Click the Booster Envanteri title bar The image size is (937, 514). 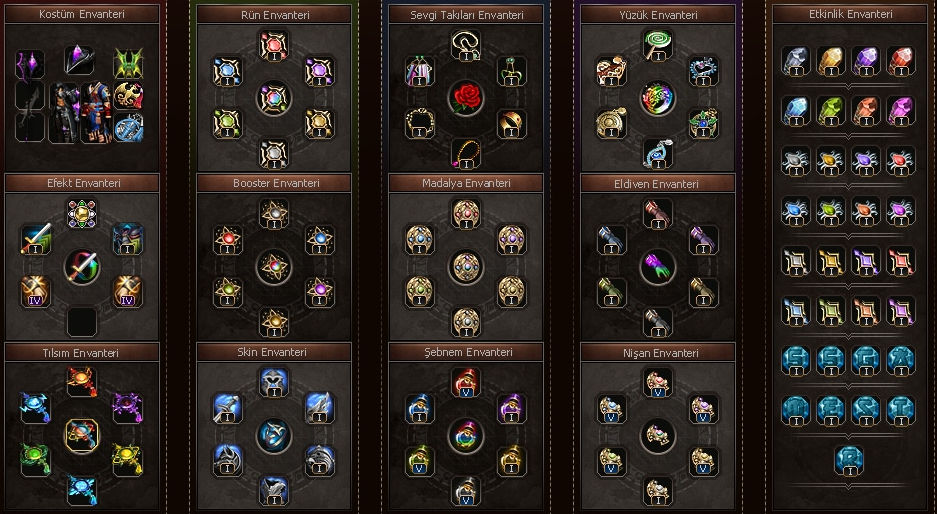tap(274, 183)
